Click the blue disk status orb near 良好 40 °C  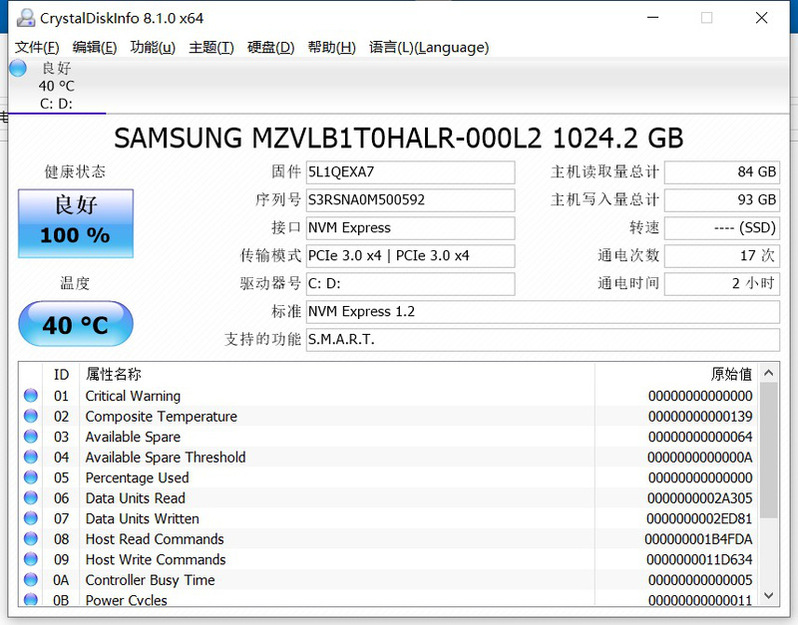(x=18, y=68)
